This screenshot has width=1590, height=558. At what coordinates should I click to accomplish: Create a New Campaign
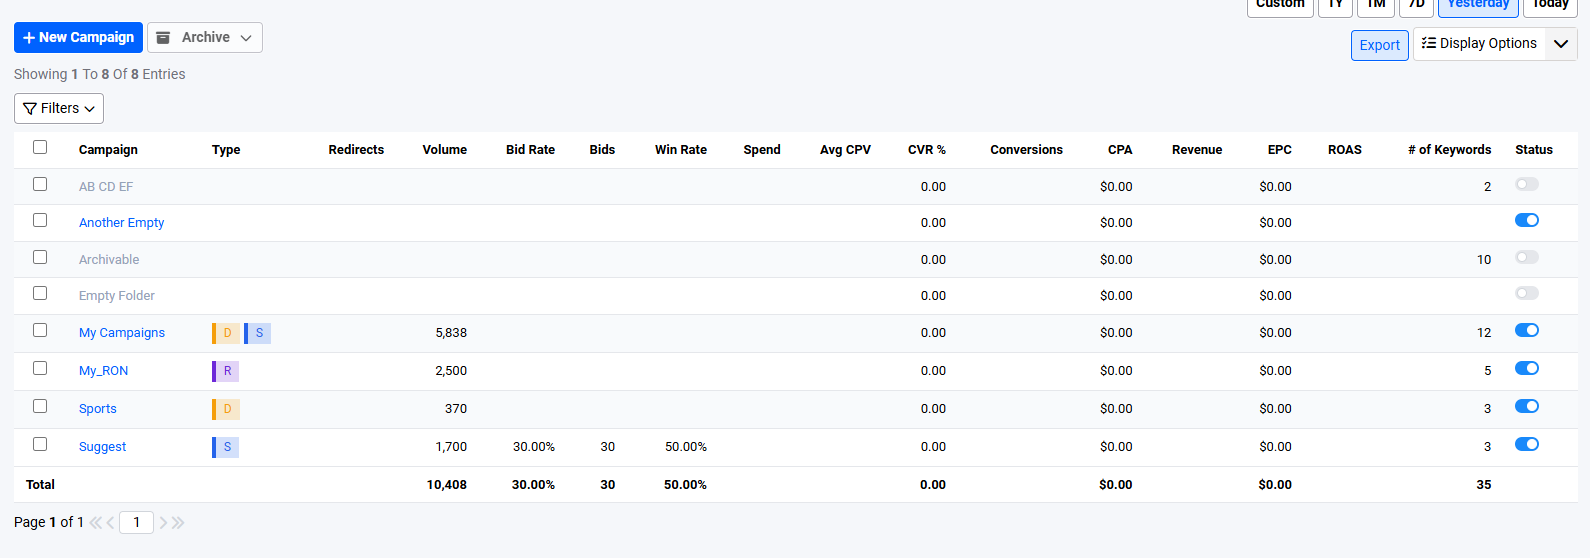pos(78,38)
